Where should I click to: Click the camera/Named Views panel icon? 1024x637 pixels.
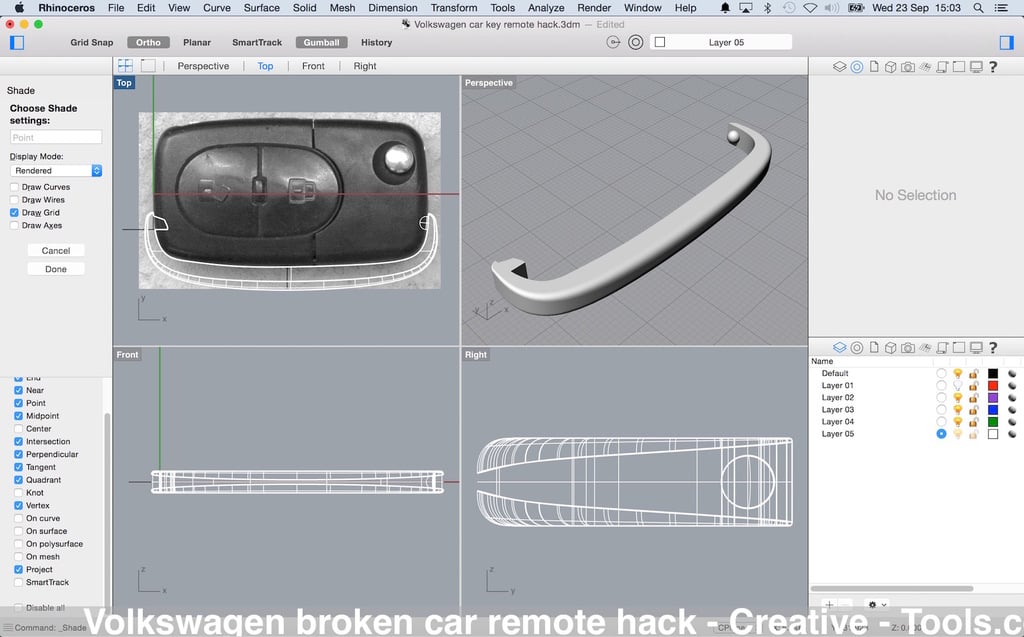click(x=908, y=66)
